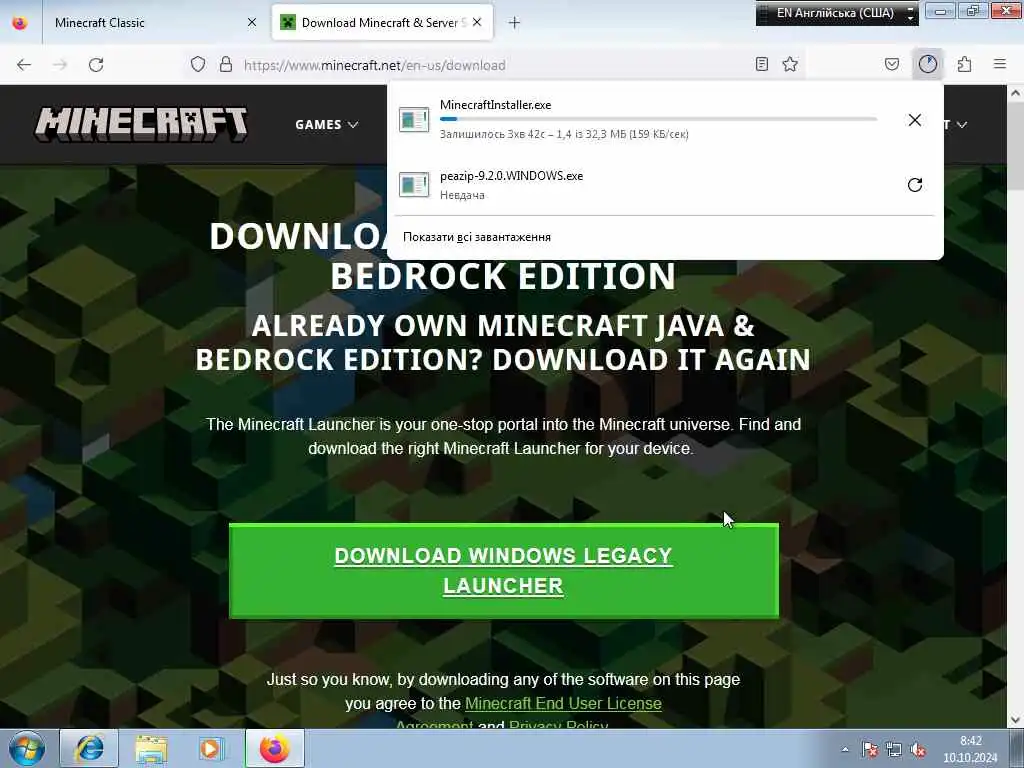
Task: Toggle the Firefox downloads panel button
Action: (928, 64)
